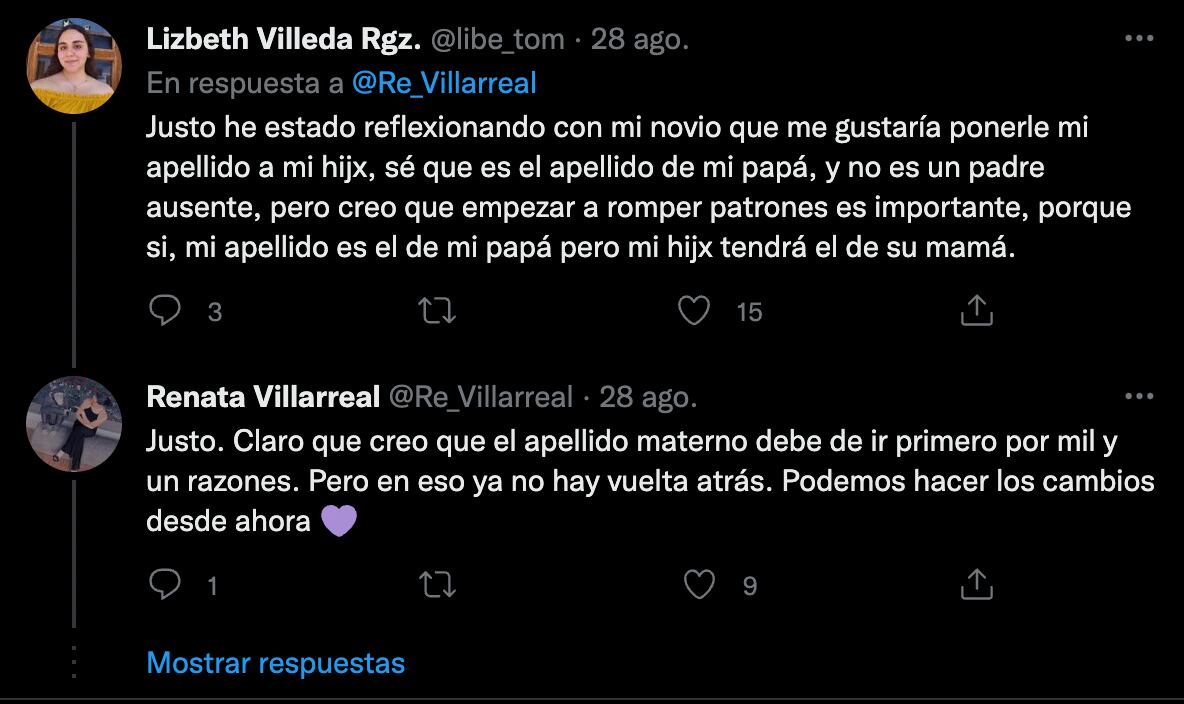Open the @Re_Villarreal mention link

tap(444, 83)
